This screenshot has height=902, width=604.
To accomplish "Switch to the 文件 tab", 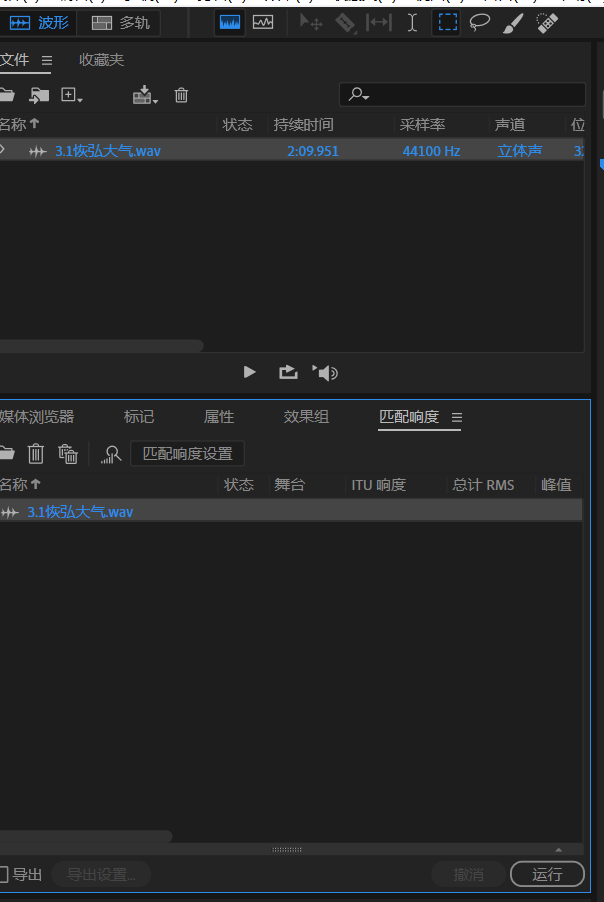I will (x=14, y=60).
